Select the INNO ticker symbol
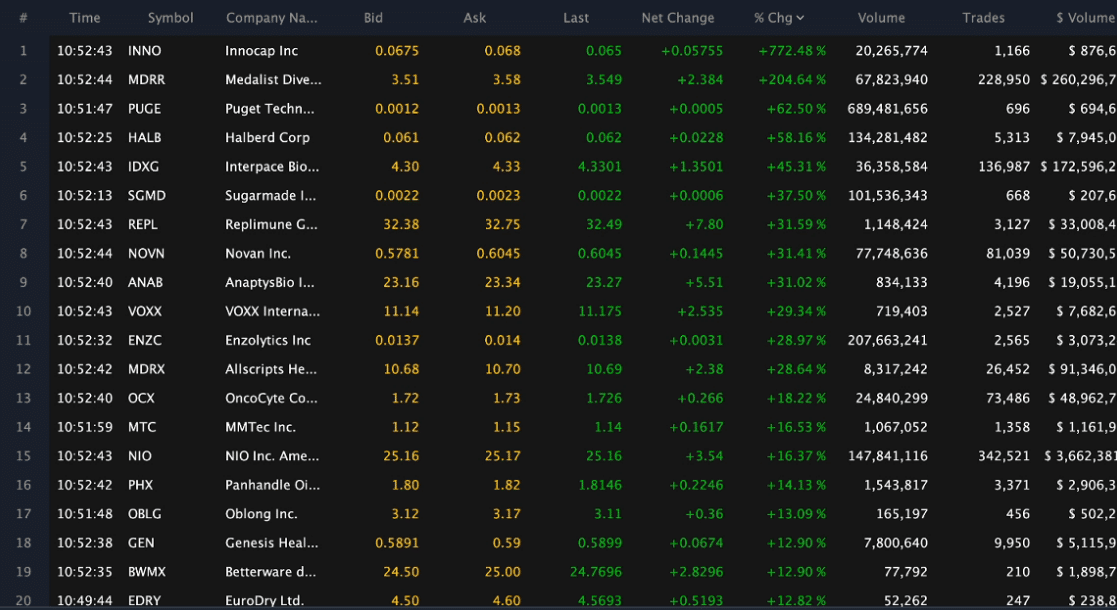 pyautogui.click(x=145, y=51)
